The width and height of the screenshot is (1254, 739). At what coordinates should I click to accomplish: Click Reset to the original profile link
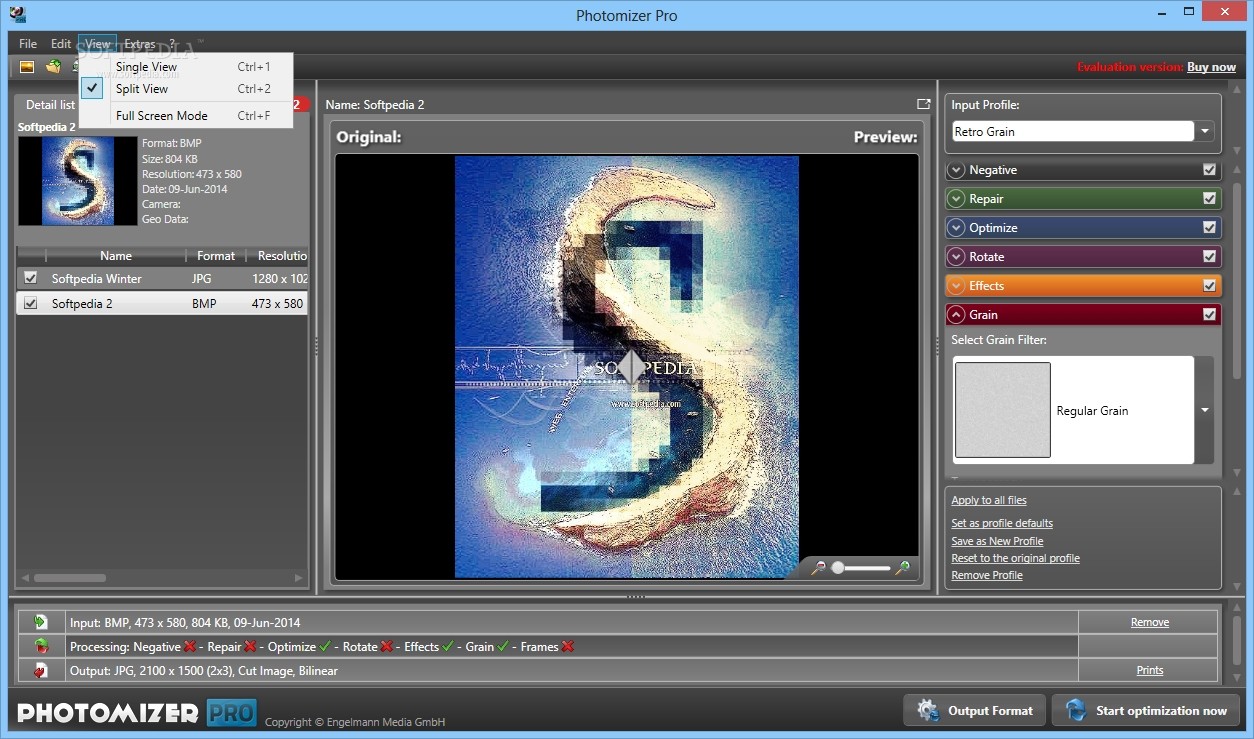1015,558
